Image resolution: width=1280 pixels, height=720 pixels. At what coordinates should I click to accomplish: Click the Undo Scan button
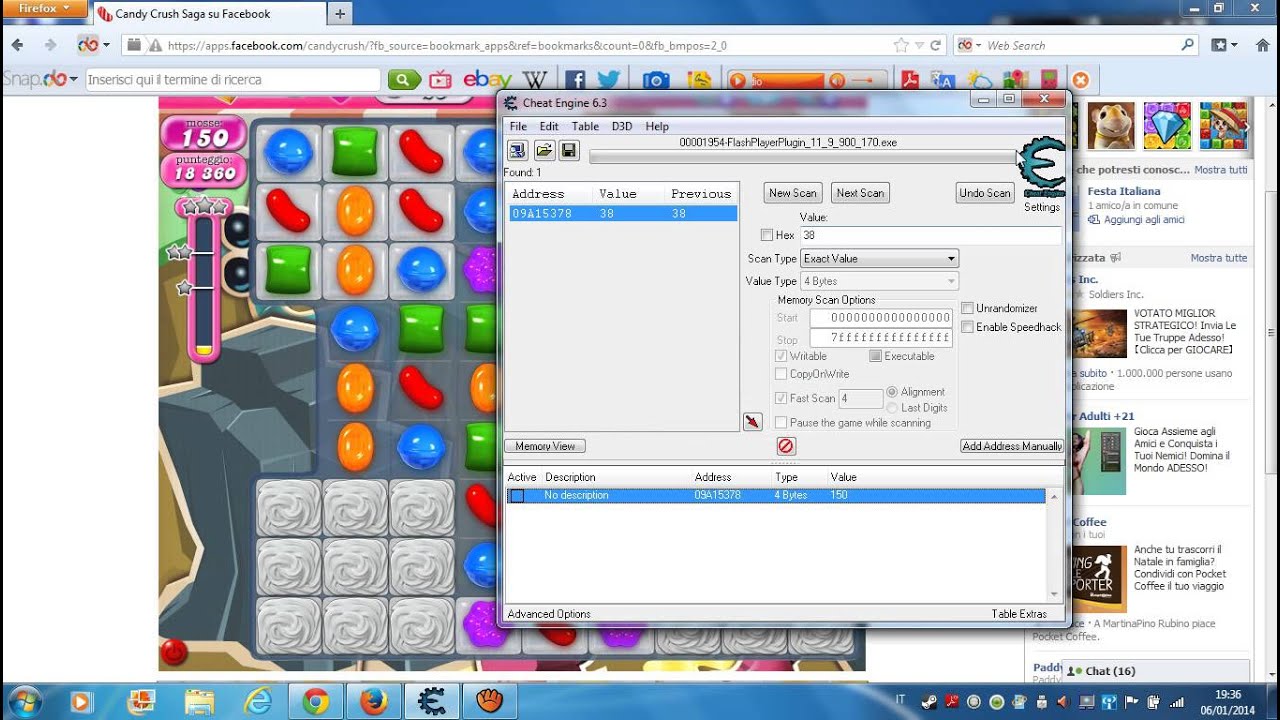click(x=985, y=193)
